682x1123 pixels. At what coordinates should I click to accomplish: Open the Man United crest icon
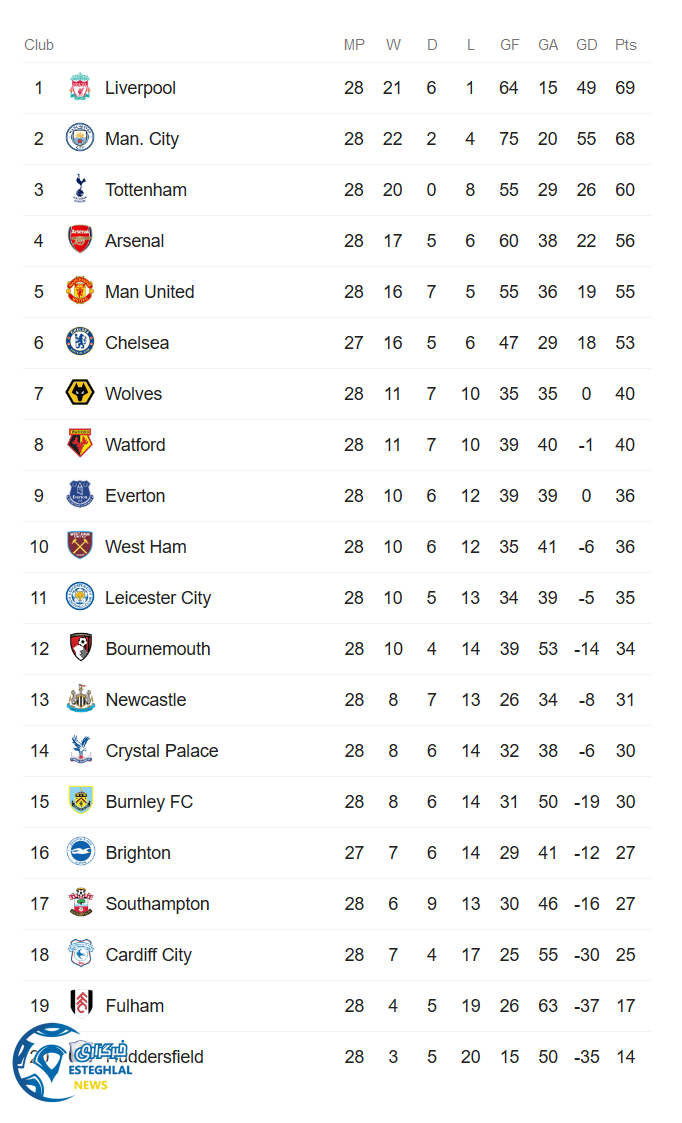pyautogui.click(x=80, y=292)
